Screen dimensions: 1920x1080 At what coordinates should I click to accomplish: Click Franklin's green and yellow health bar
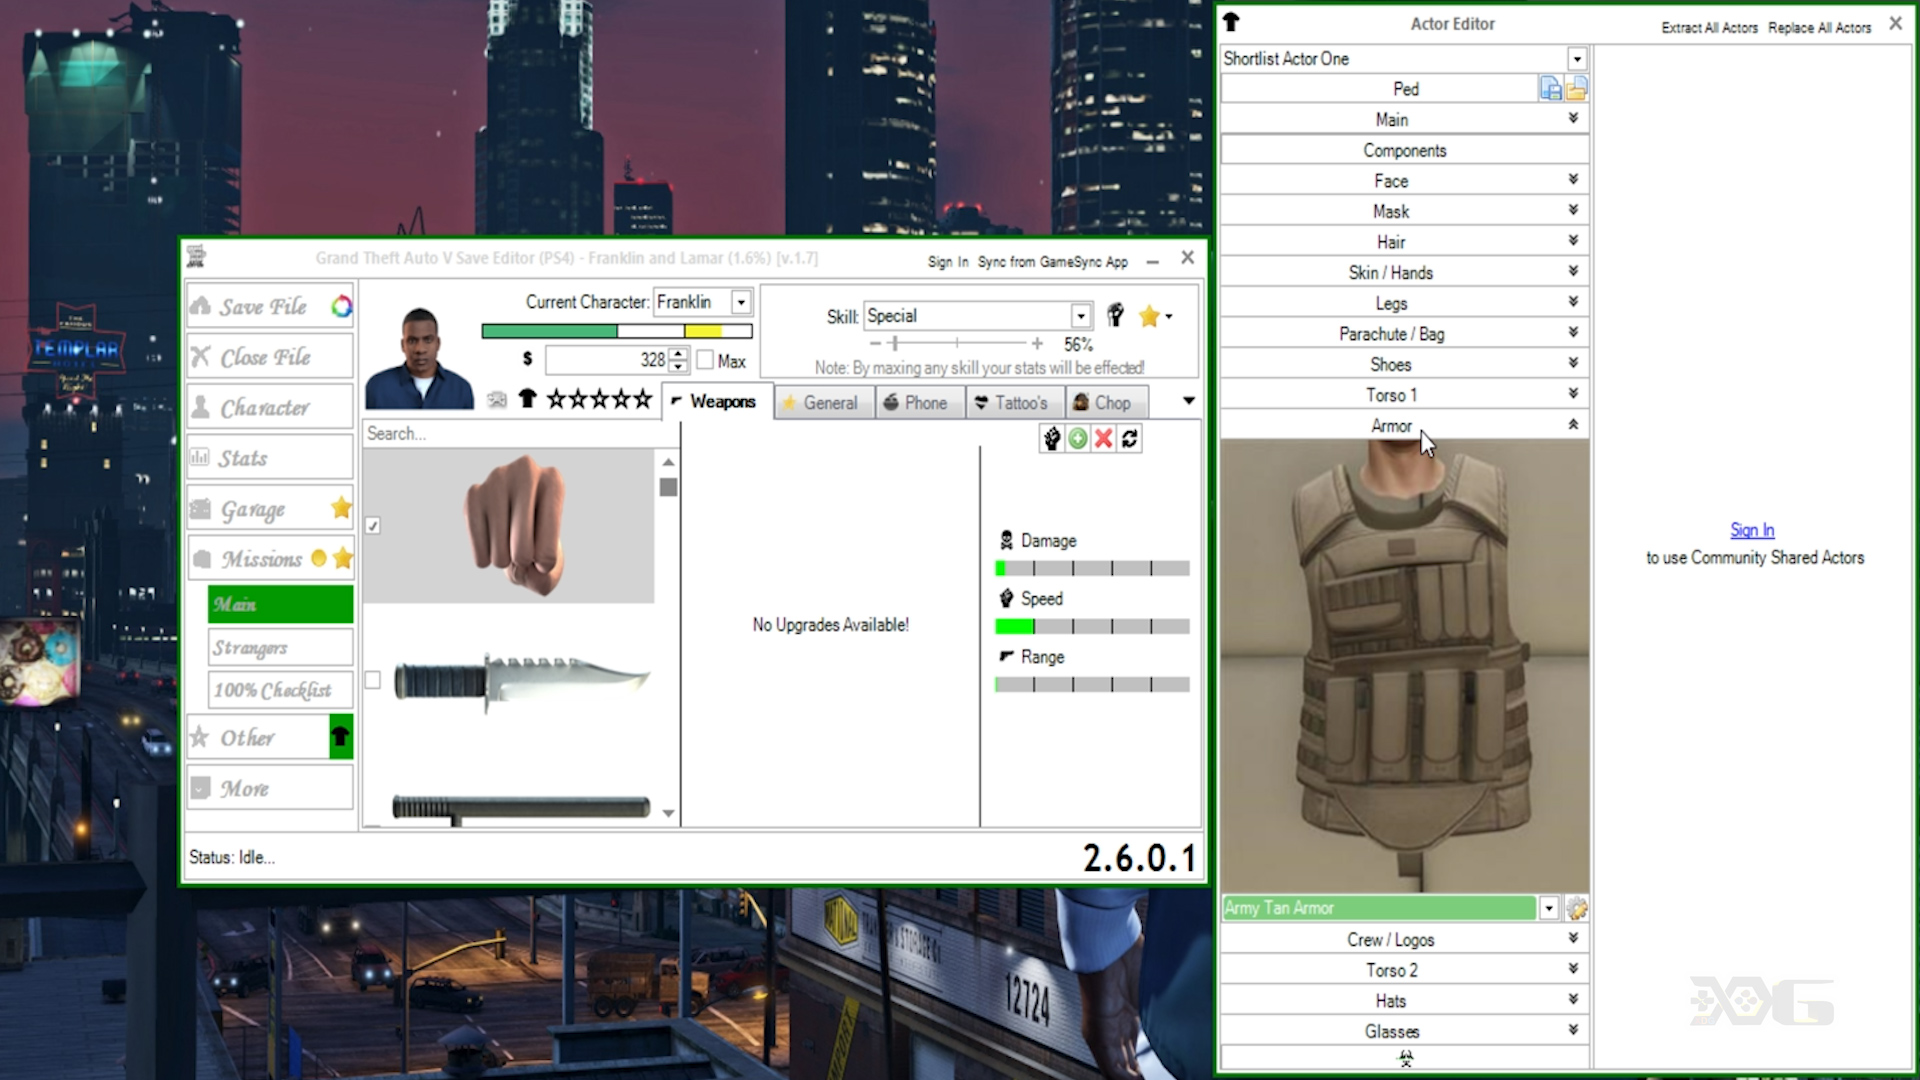coord(617,331)
